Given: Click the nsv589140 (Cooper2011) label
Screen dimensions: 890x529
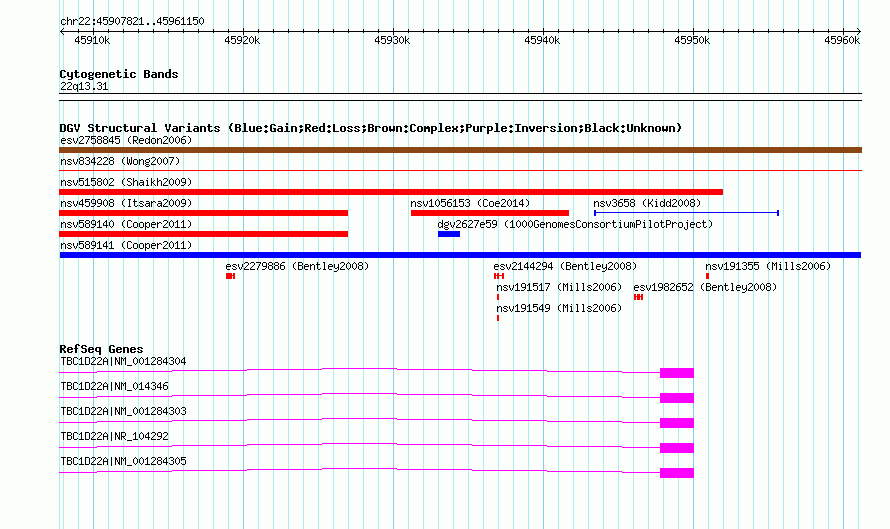Looking at the screenshot, I should tap(126, 224).
